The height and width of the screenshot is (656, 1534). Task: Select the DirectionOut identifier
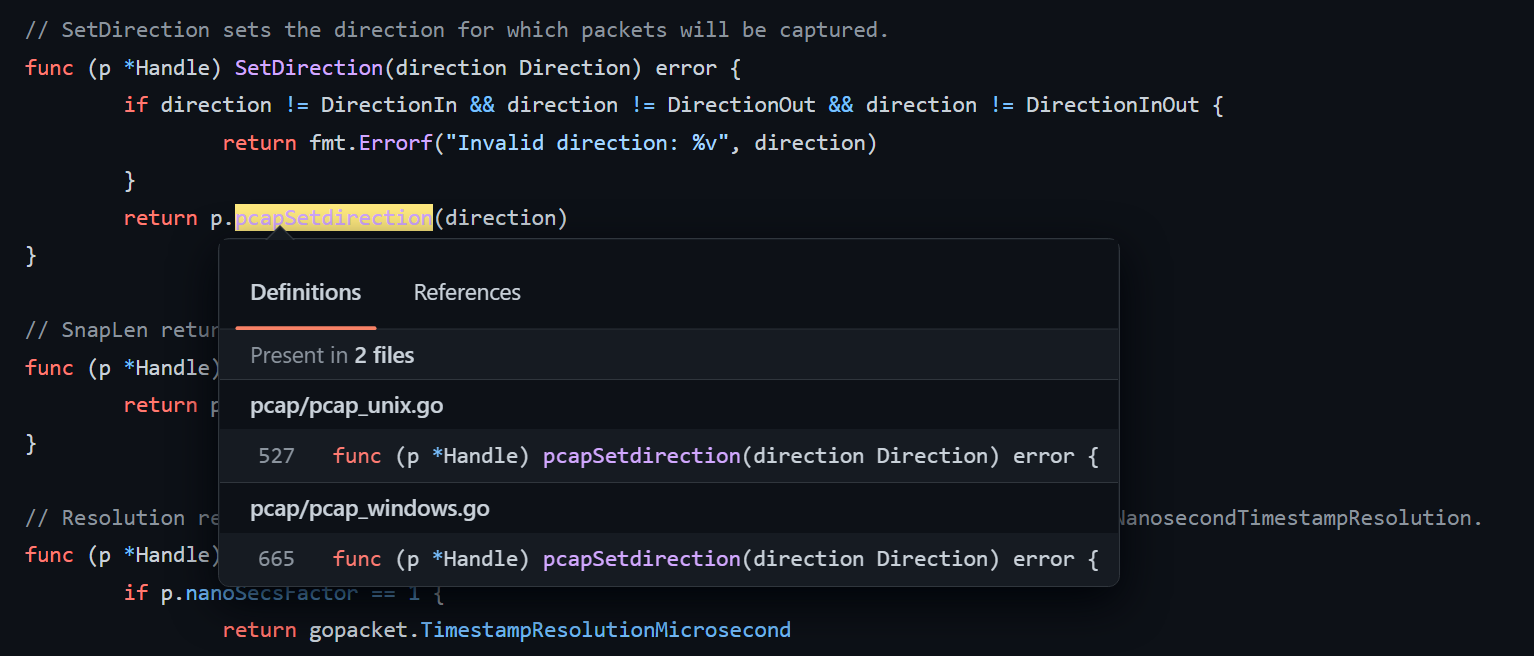(x=740, y=104)
